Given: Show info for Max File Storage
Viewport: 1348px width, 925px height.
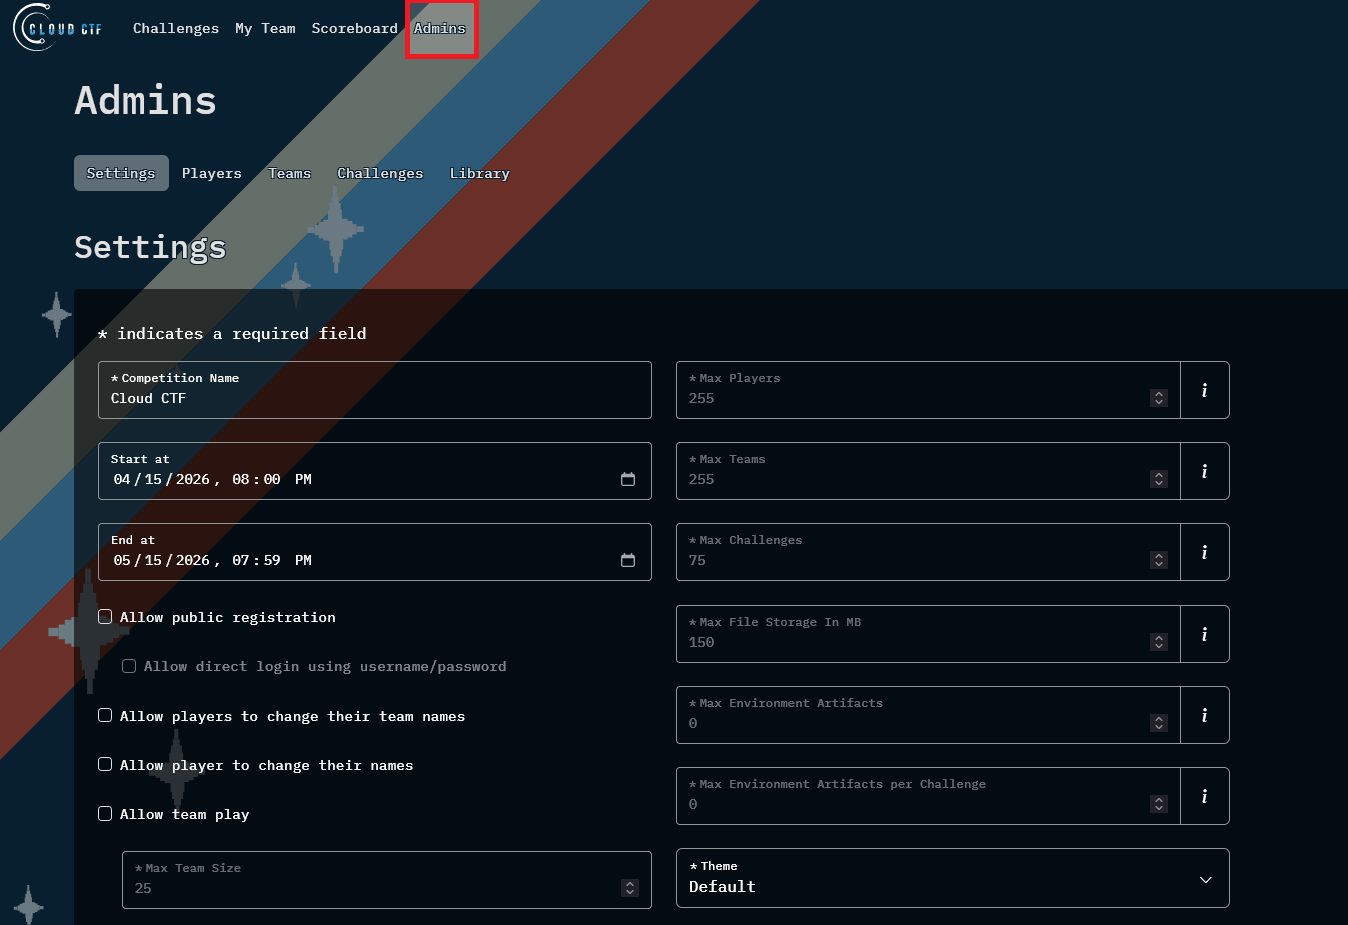Looking at the screenshot, I should [1205, 634].
